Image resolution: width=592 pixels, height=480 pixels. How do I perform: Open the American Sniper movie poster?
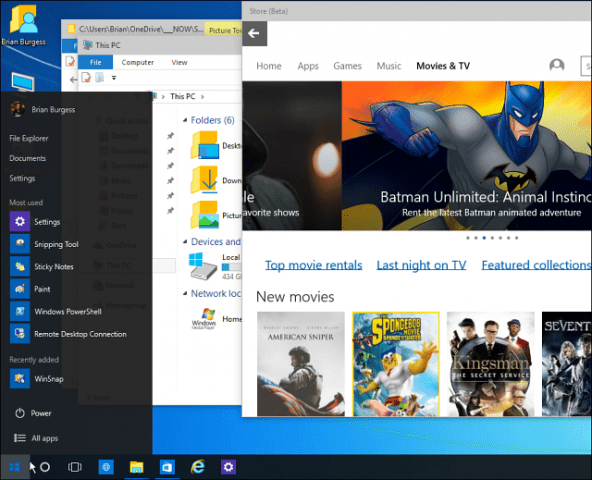pos(301,364)
